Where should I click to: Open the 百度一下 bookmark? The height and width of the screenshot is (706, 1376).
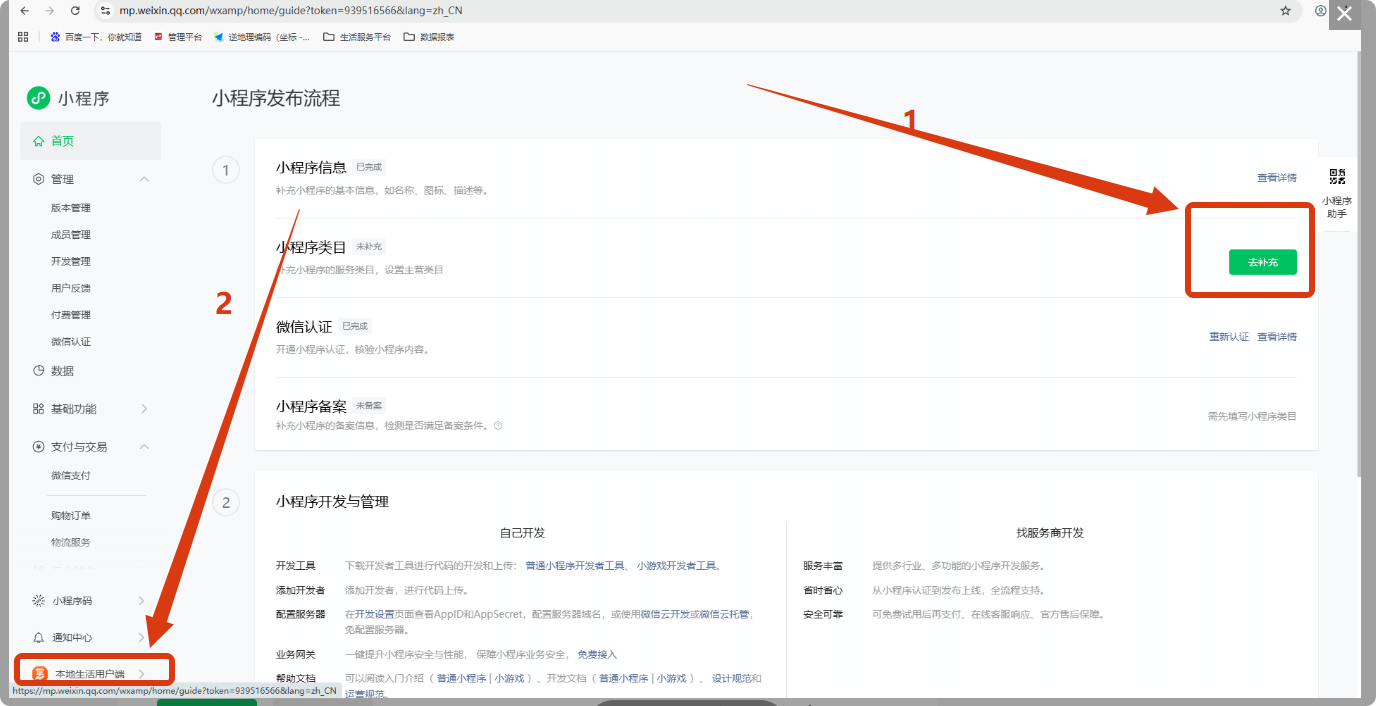coord(96,37)
